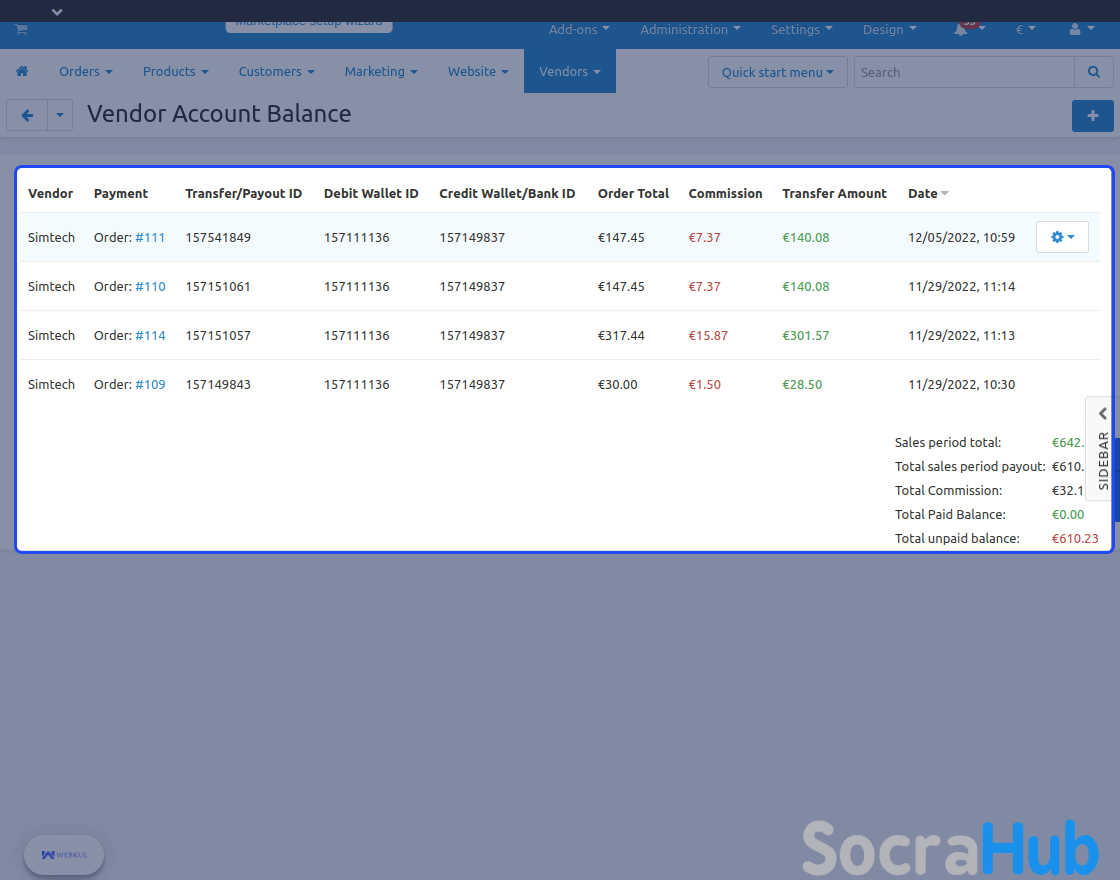
Task: Open the Add-ons menu
Action: 579,30
